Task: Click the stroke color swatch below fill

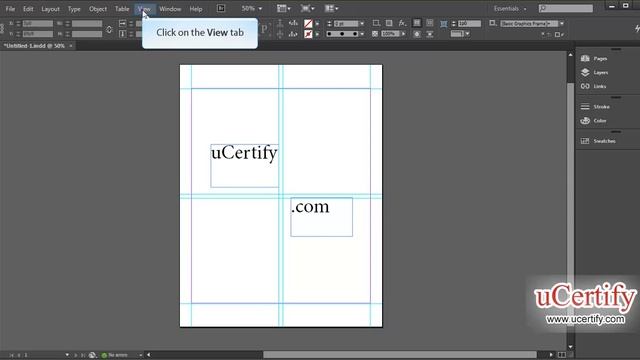Action: [x=308, y=34]
